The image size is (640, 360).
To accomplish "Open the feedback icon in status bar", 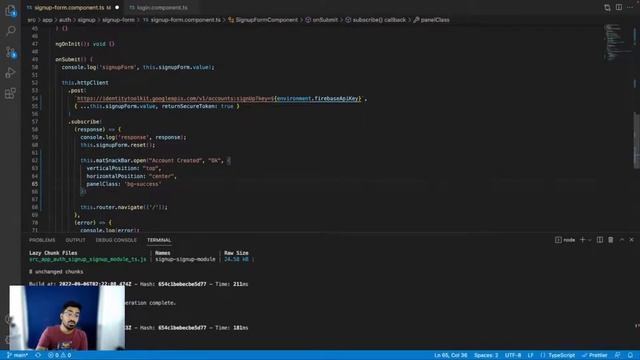I will tap(618, 355).
